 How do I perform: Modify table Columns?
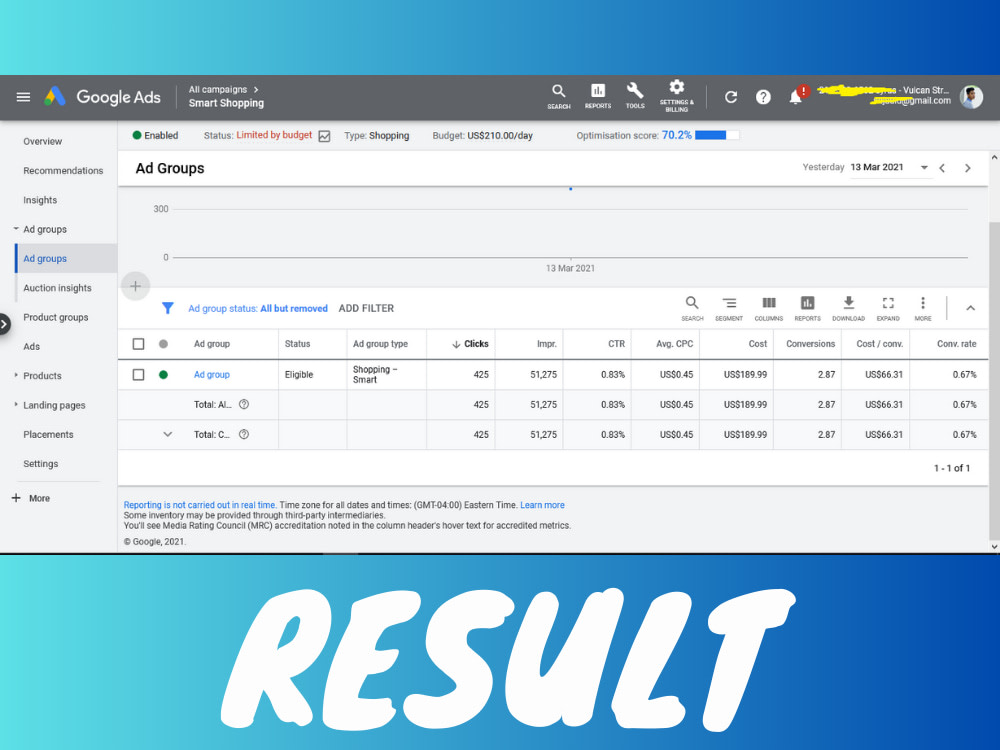point(768,308)
